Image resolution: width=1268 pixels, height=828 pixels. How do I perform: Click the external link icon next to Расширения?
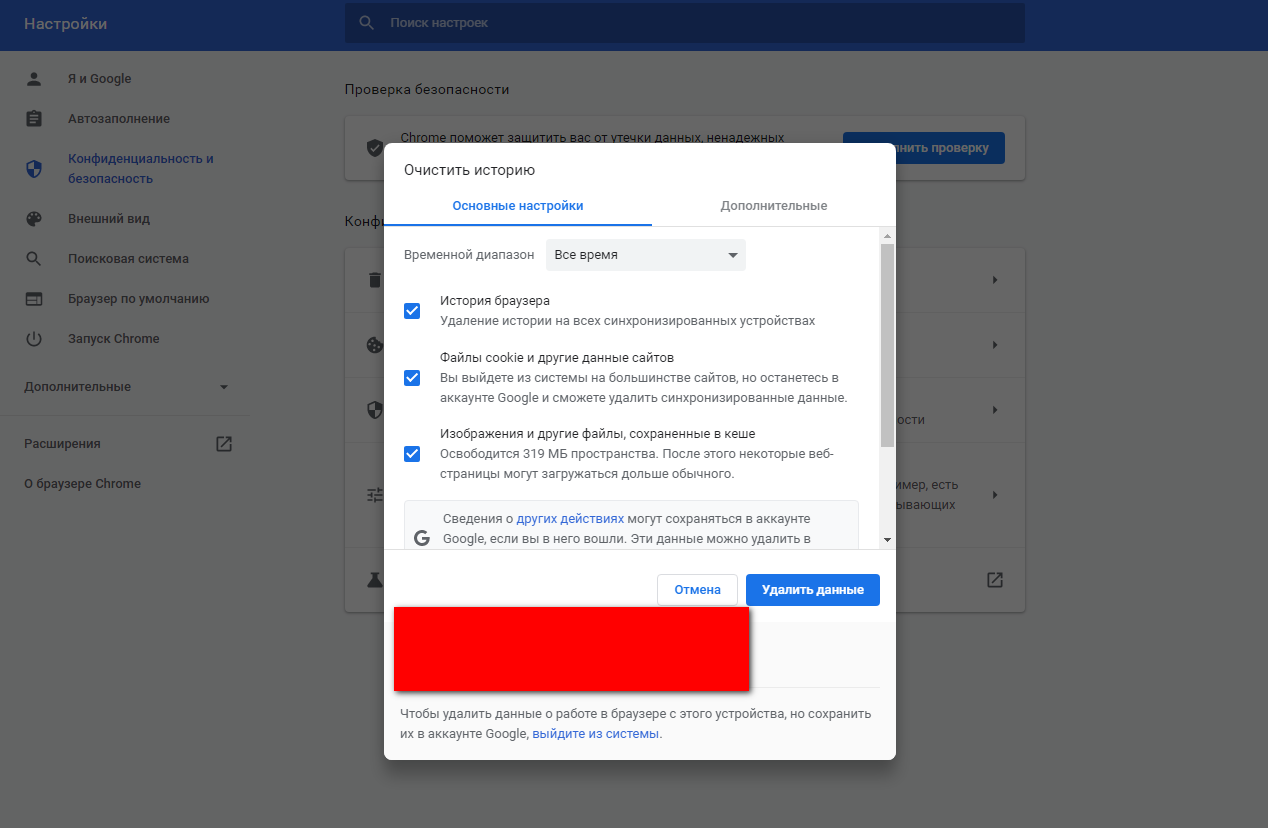(x=224, y=444)
